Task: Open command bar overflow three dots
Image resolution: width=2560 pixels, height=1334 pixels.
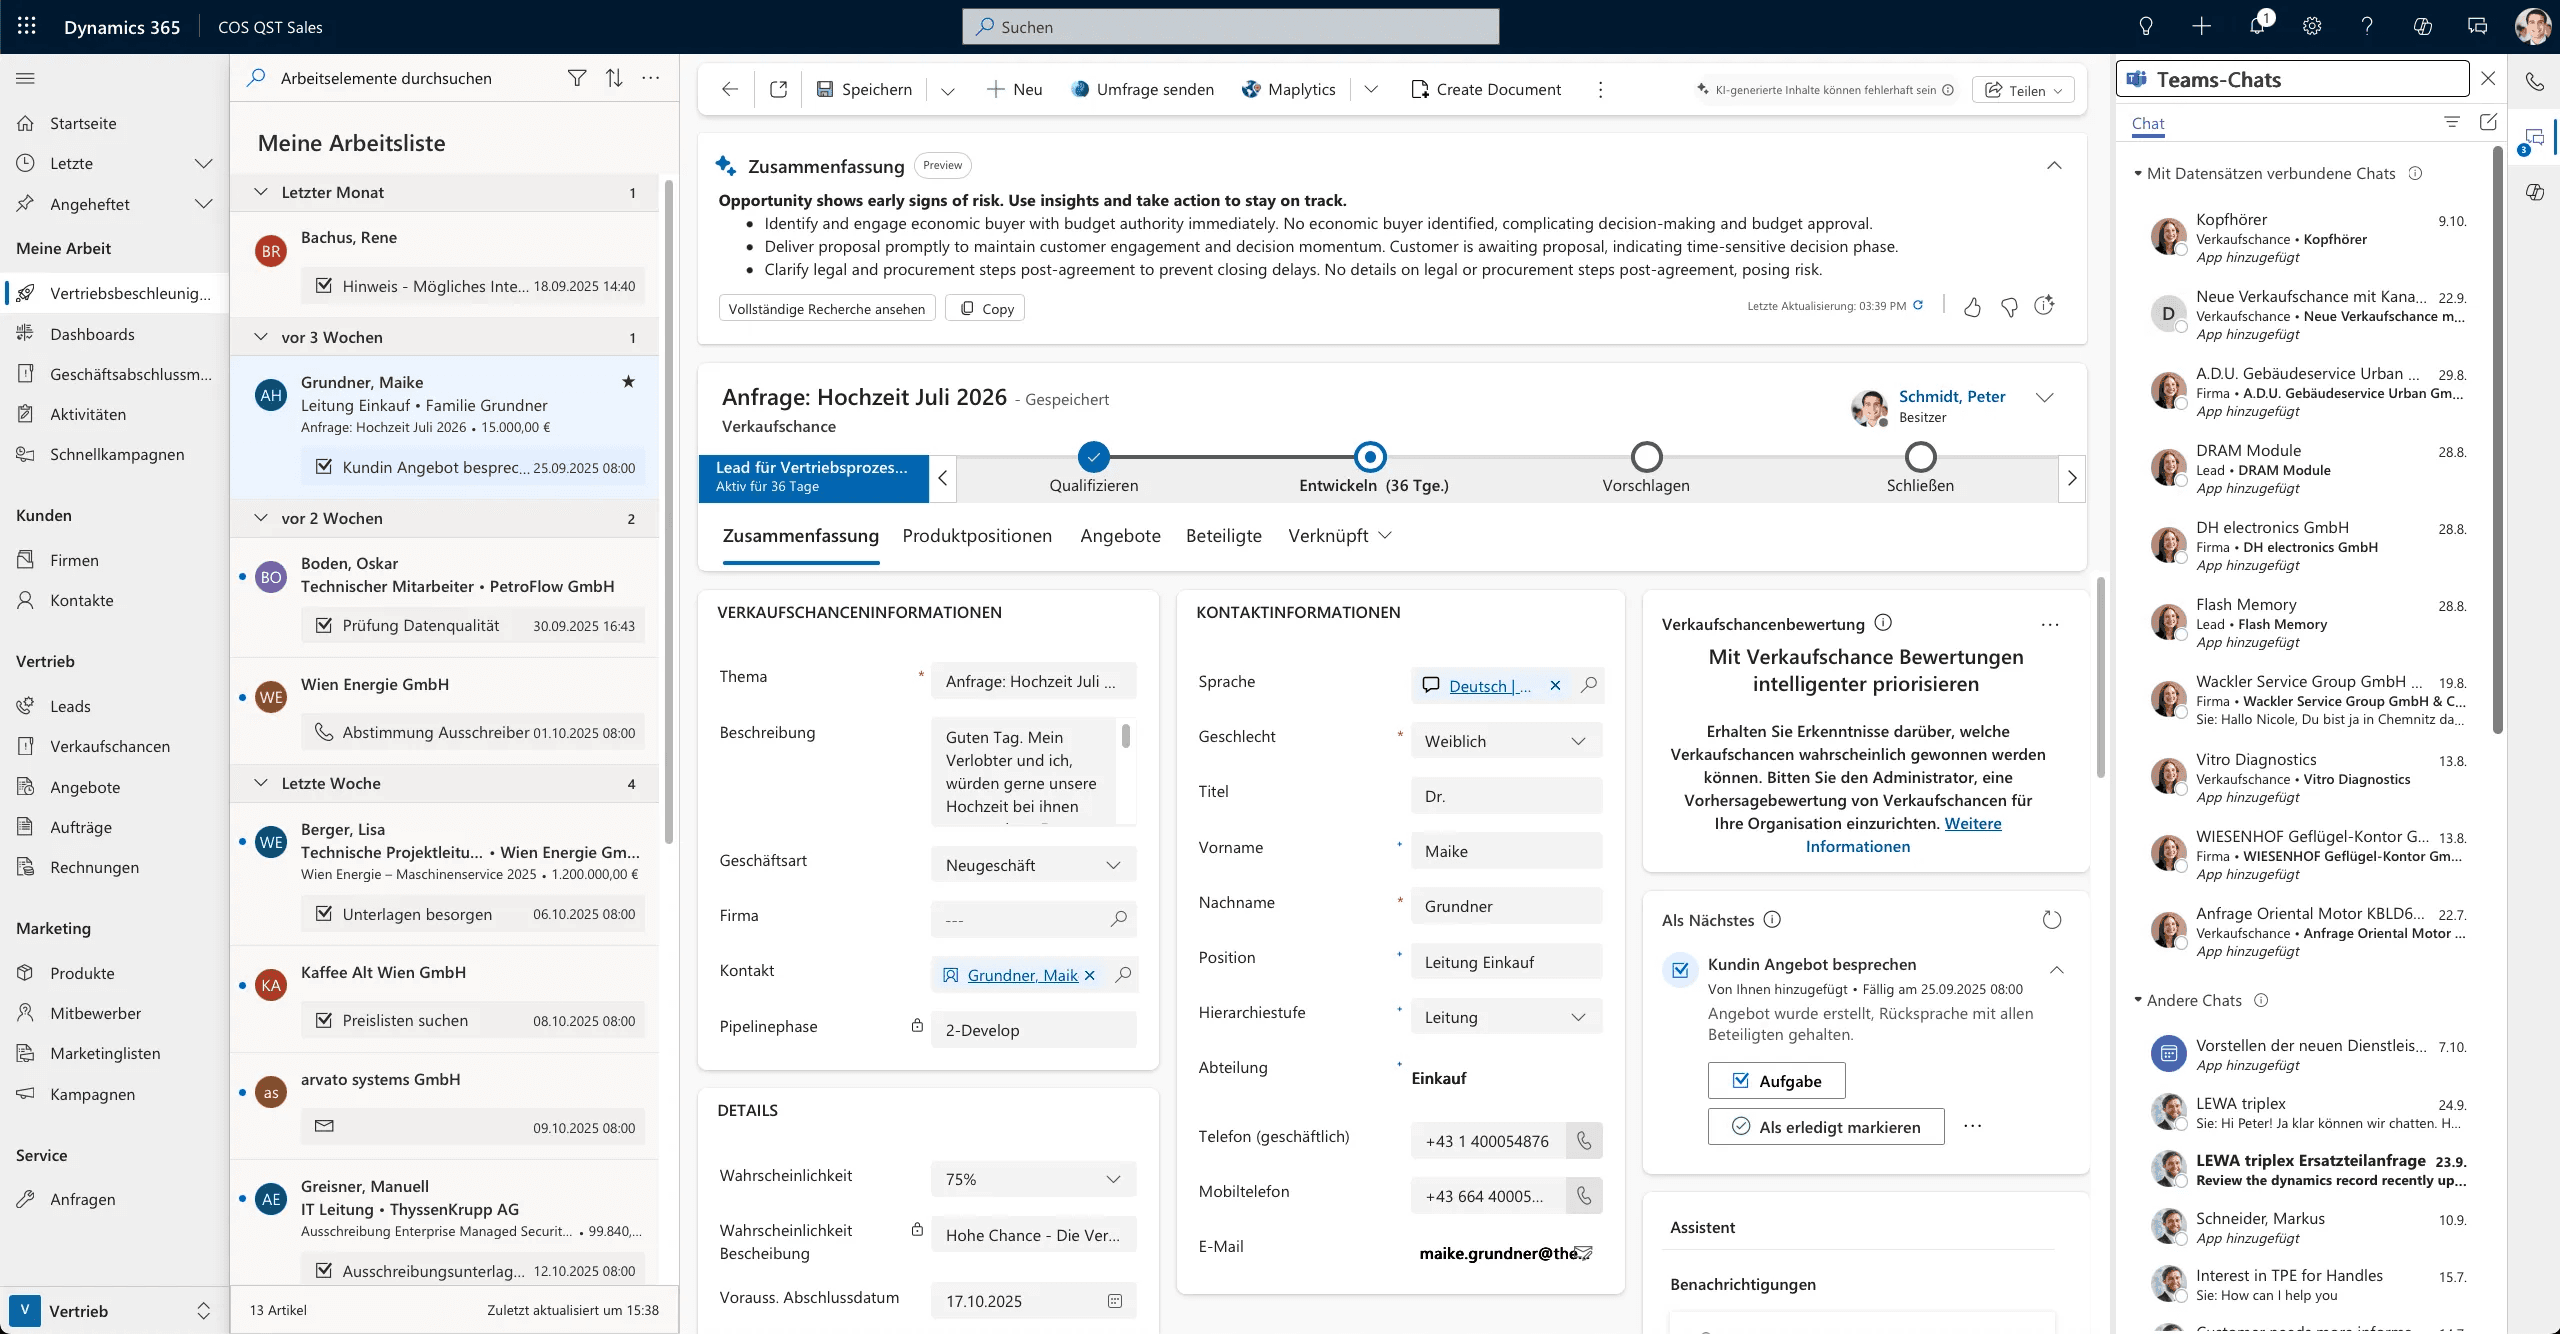Action: [x=1600, y=89]
